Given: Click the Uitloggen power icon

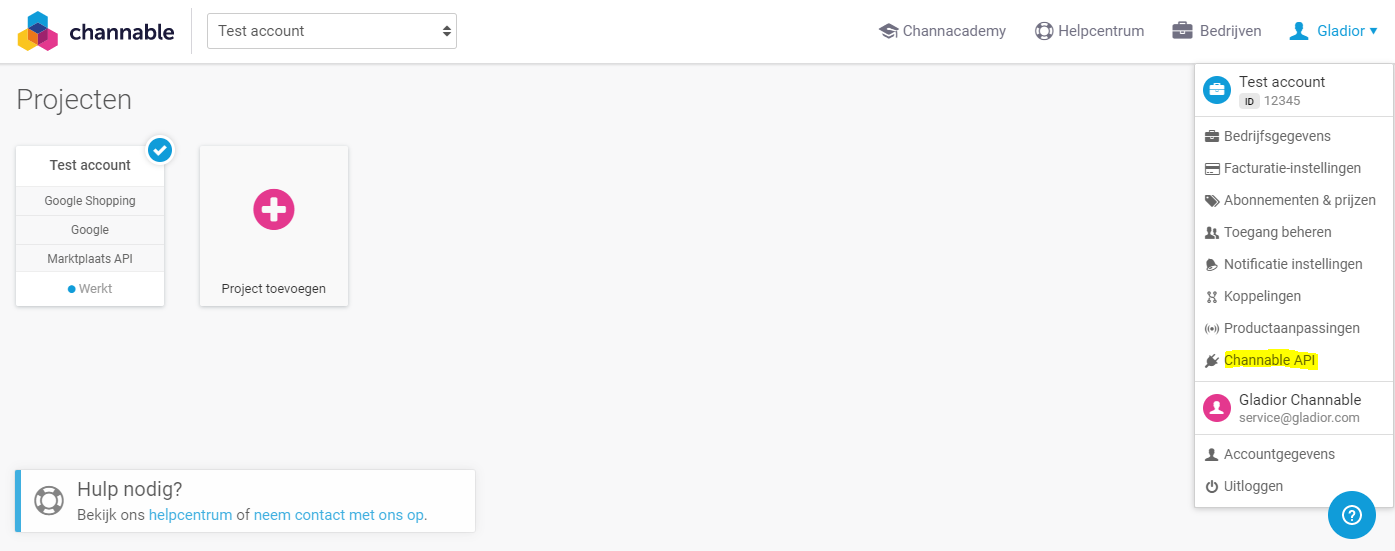Looking at the screenshot, I should (1212, 487).
